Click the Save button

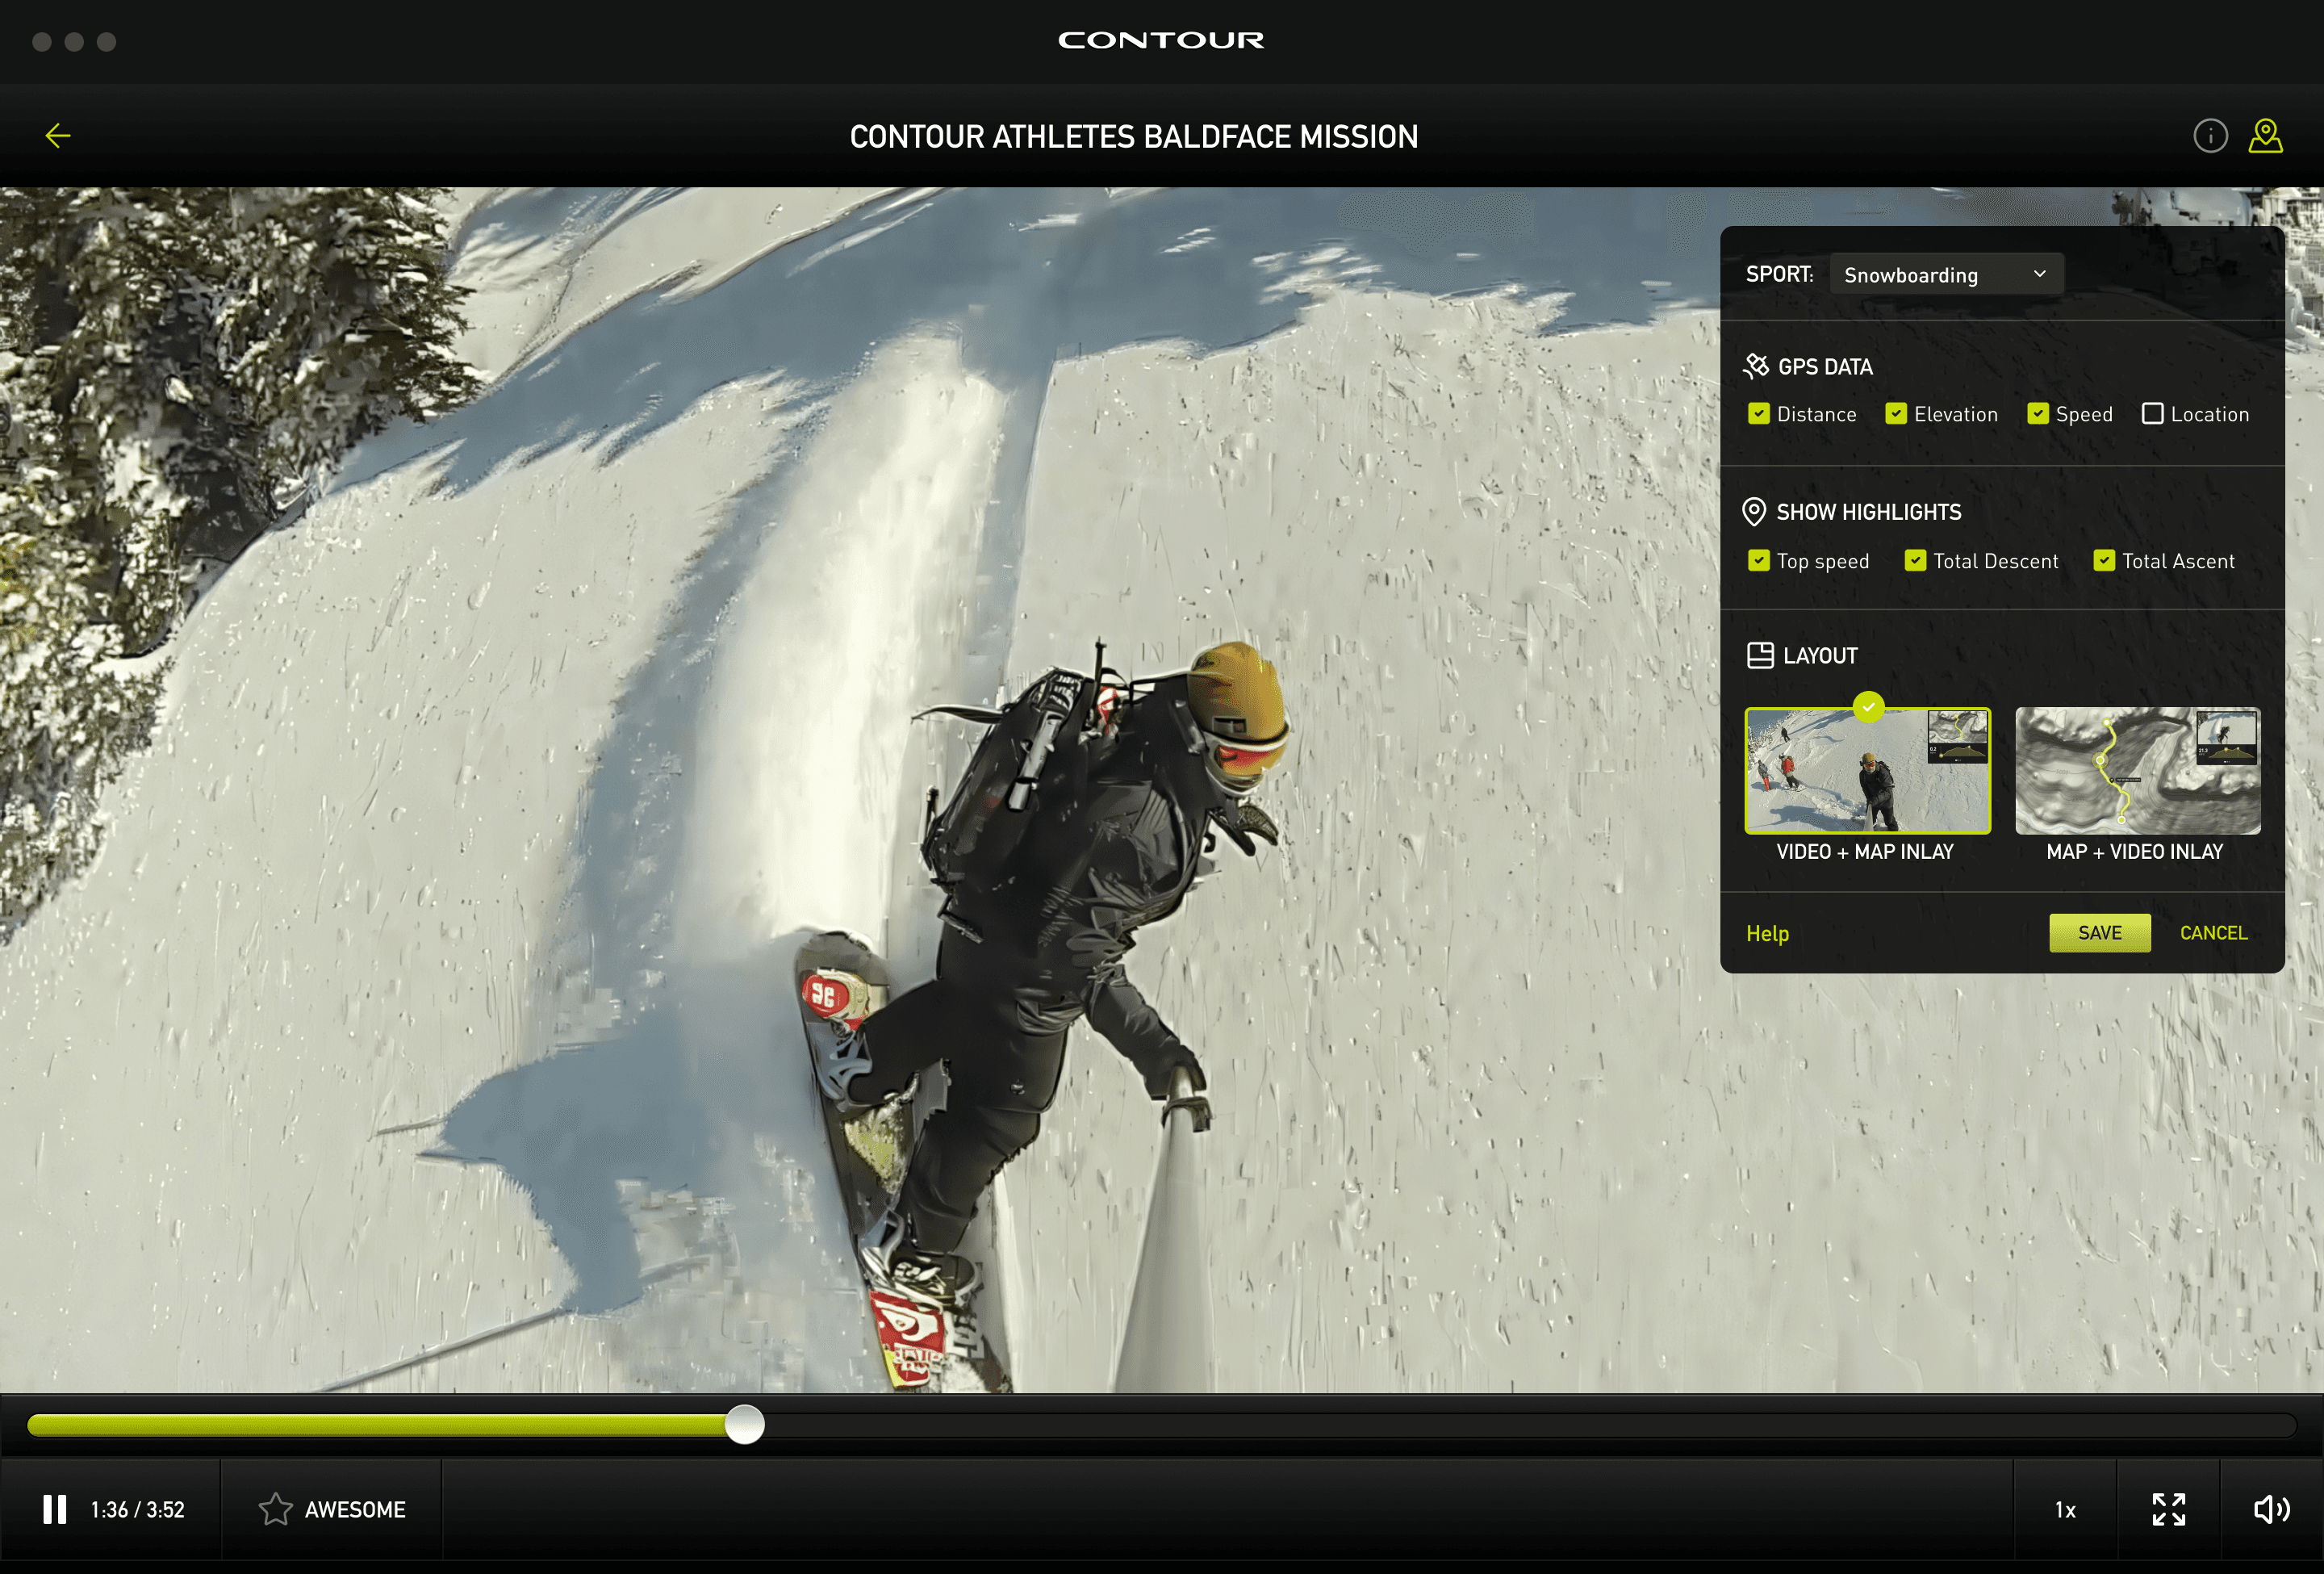tap(2099, 933)
